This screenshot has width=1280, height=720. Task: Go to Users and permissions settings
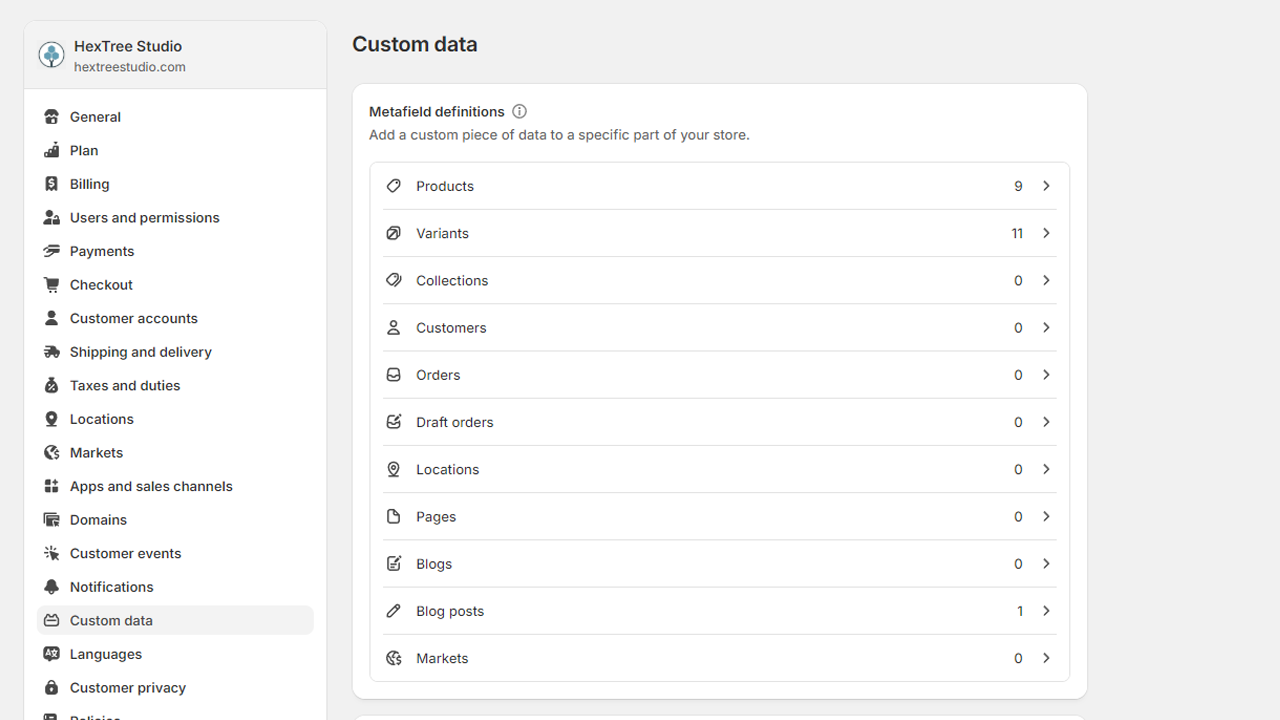(x=145, y=217)
